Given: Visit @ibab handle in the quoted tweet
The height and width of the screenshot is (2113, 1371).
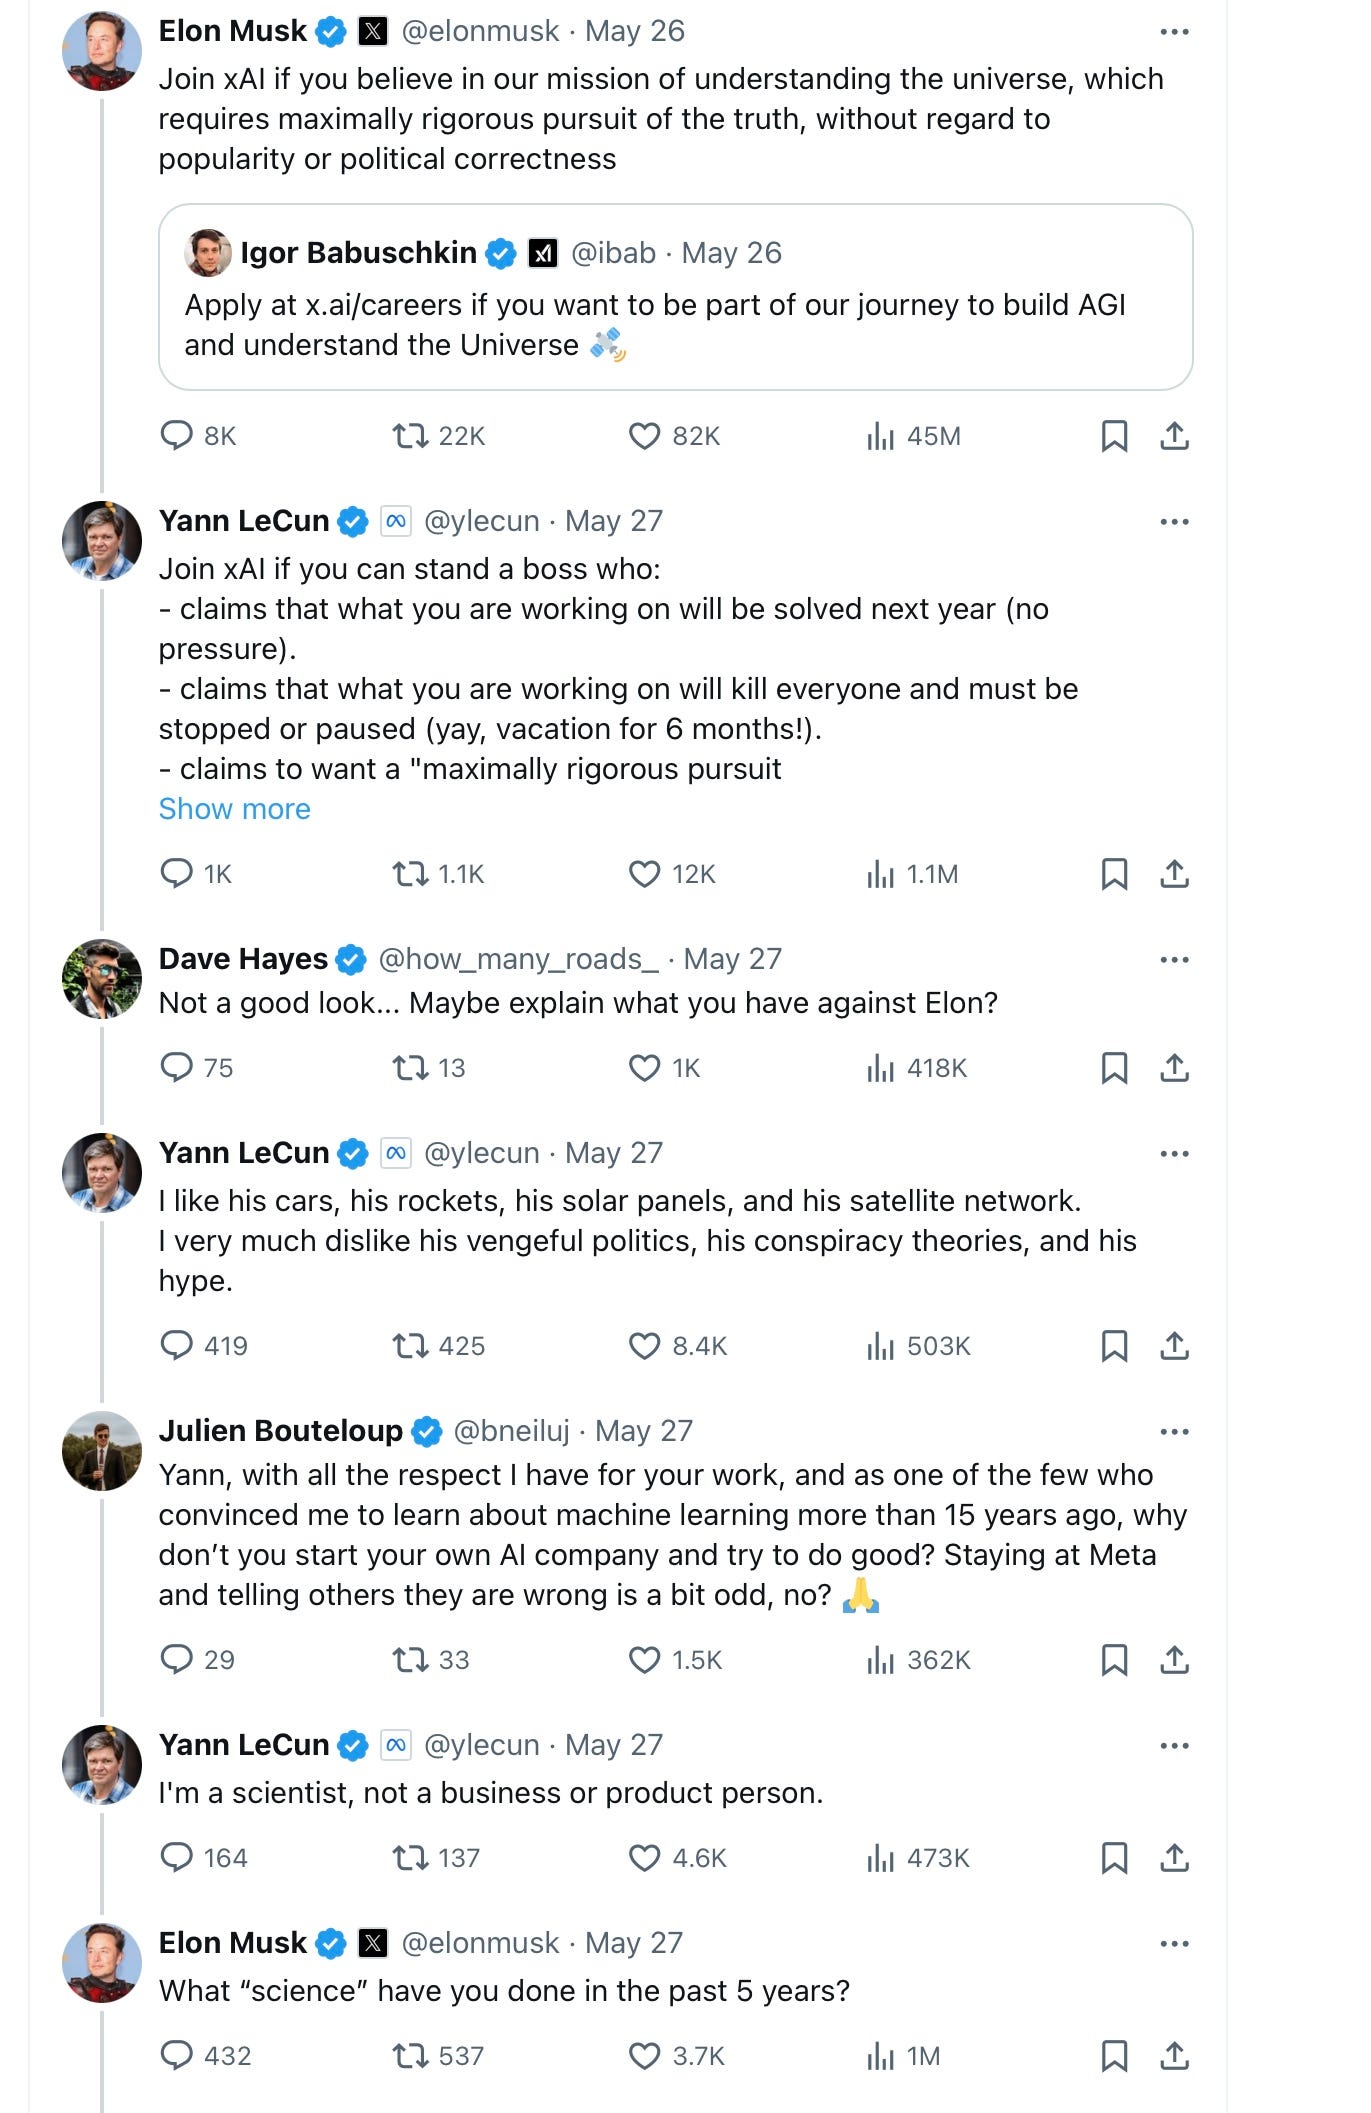Looking at the screenshot, I should 615,253.
